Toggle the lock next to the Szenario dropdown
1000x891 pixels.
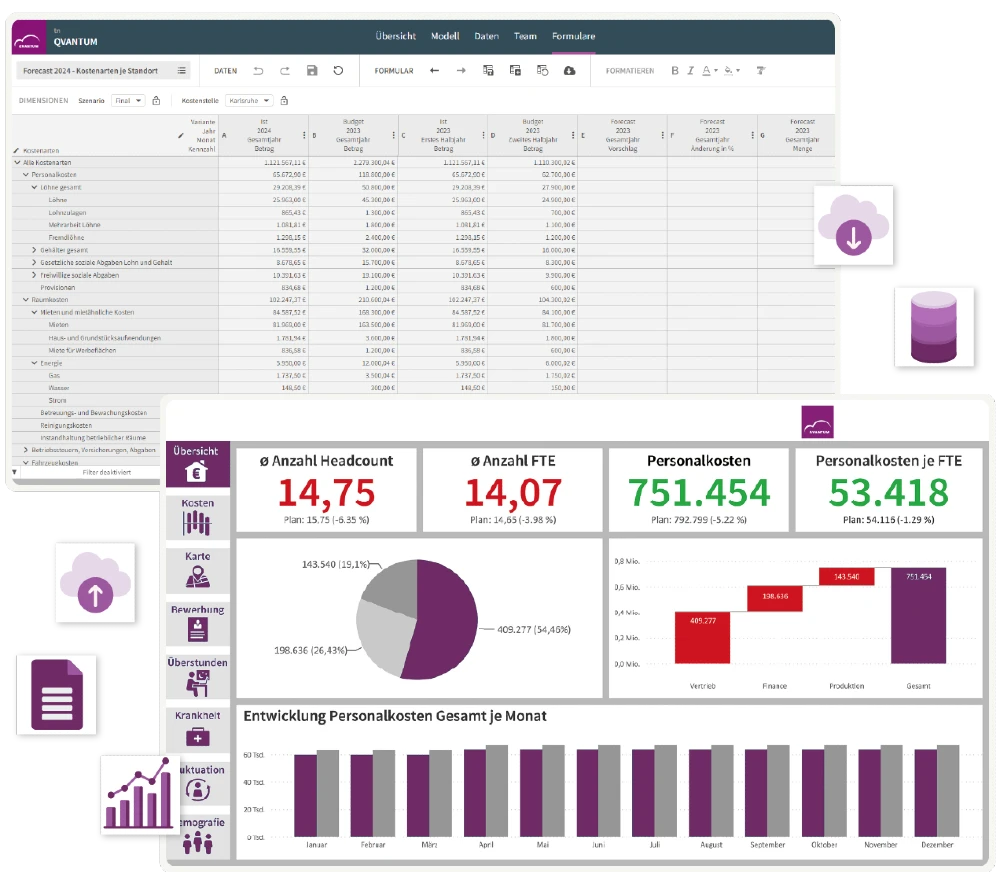coord(157,101)
